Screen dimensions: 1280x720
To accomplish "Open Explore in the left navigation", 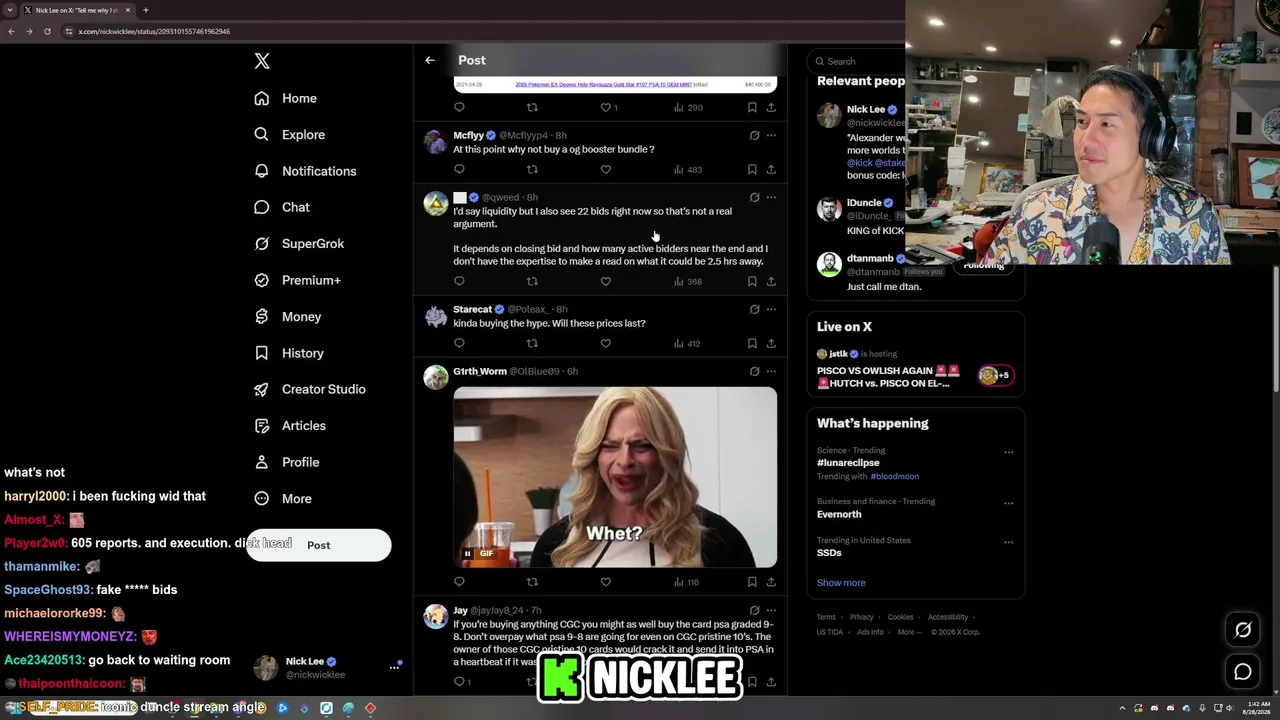I will [x=290, y=134].
